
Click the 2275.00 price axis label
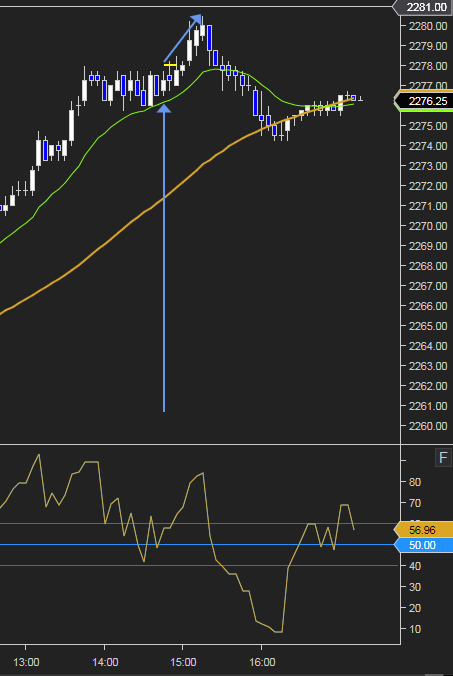428,126
